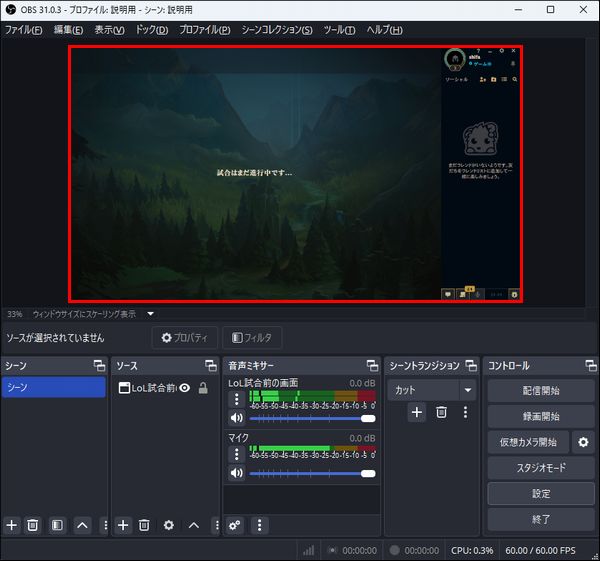Open the プロファイル(P) menu

click(x=205, y=29)
